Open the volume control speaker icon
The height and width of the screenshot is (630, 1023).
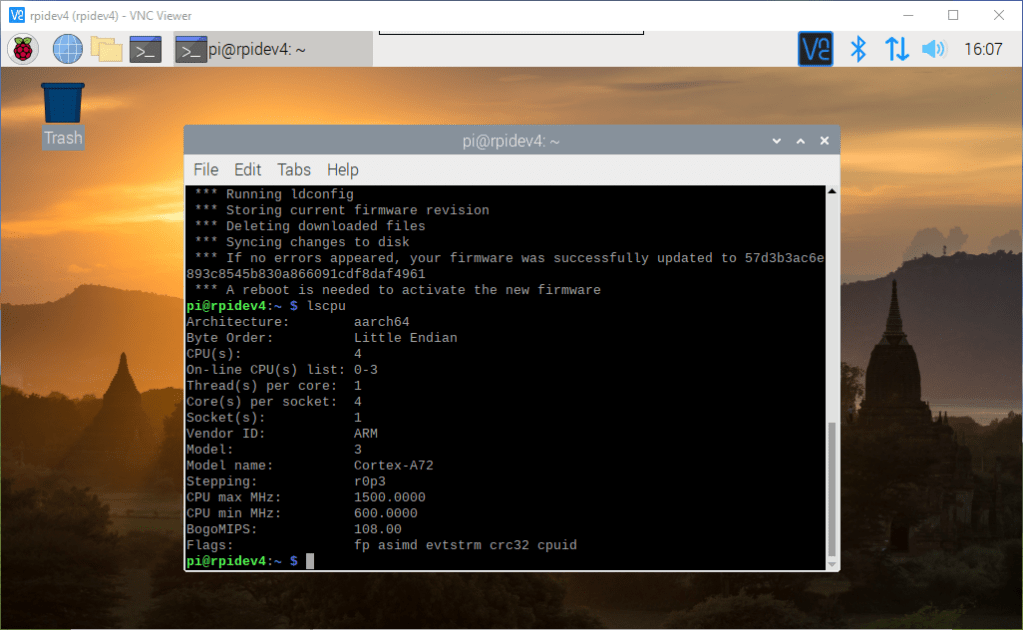[x=933, y=48]
